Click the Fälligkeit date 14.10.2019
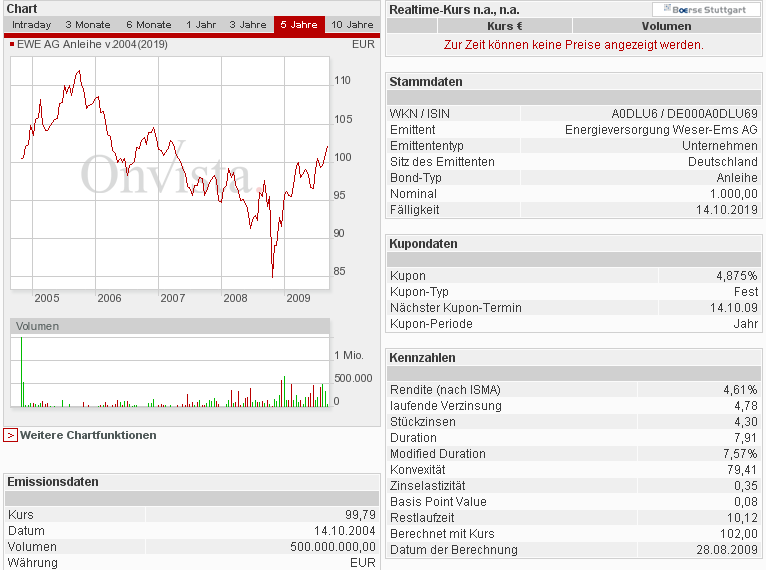 726,210
